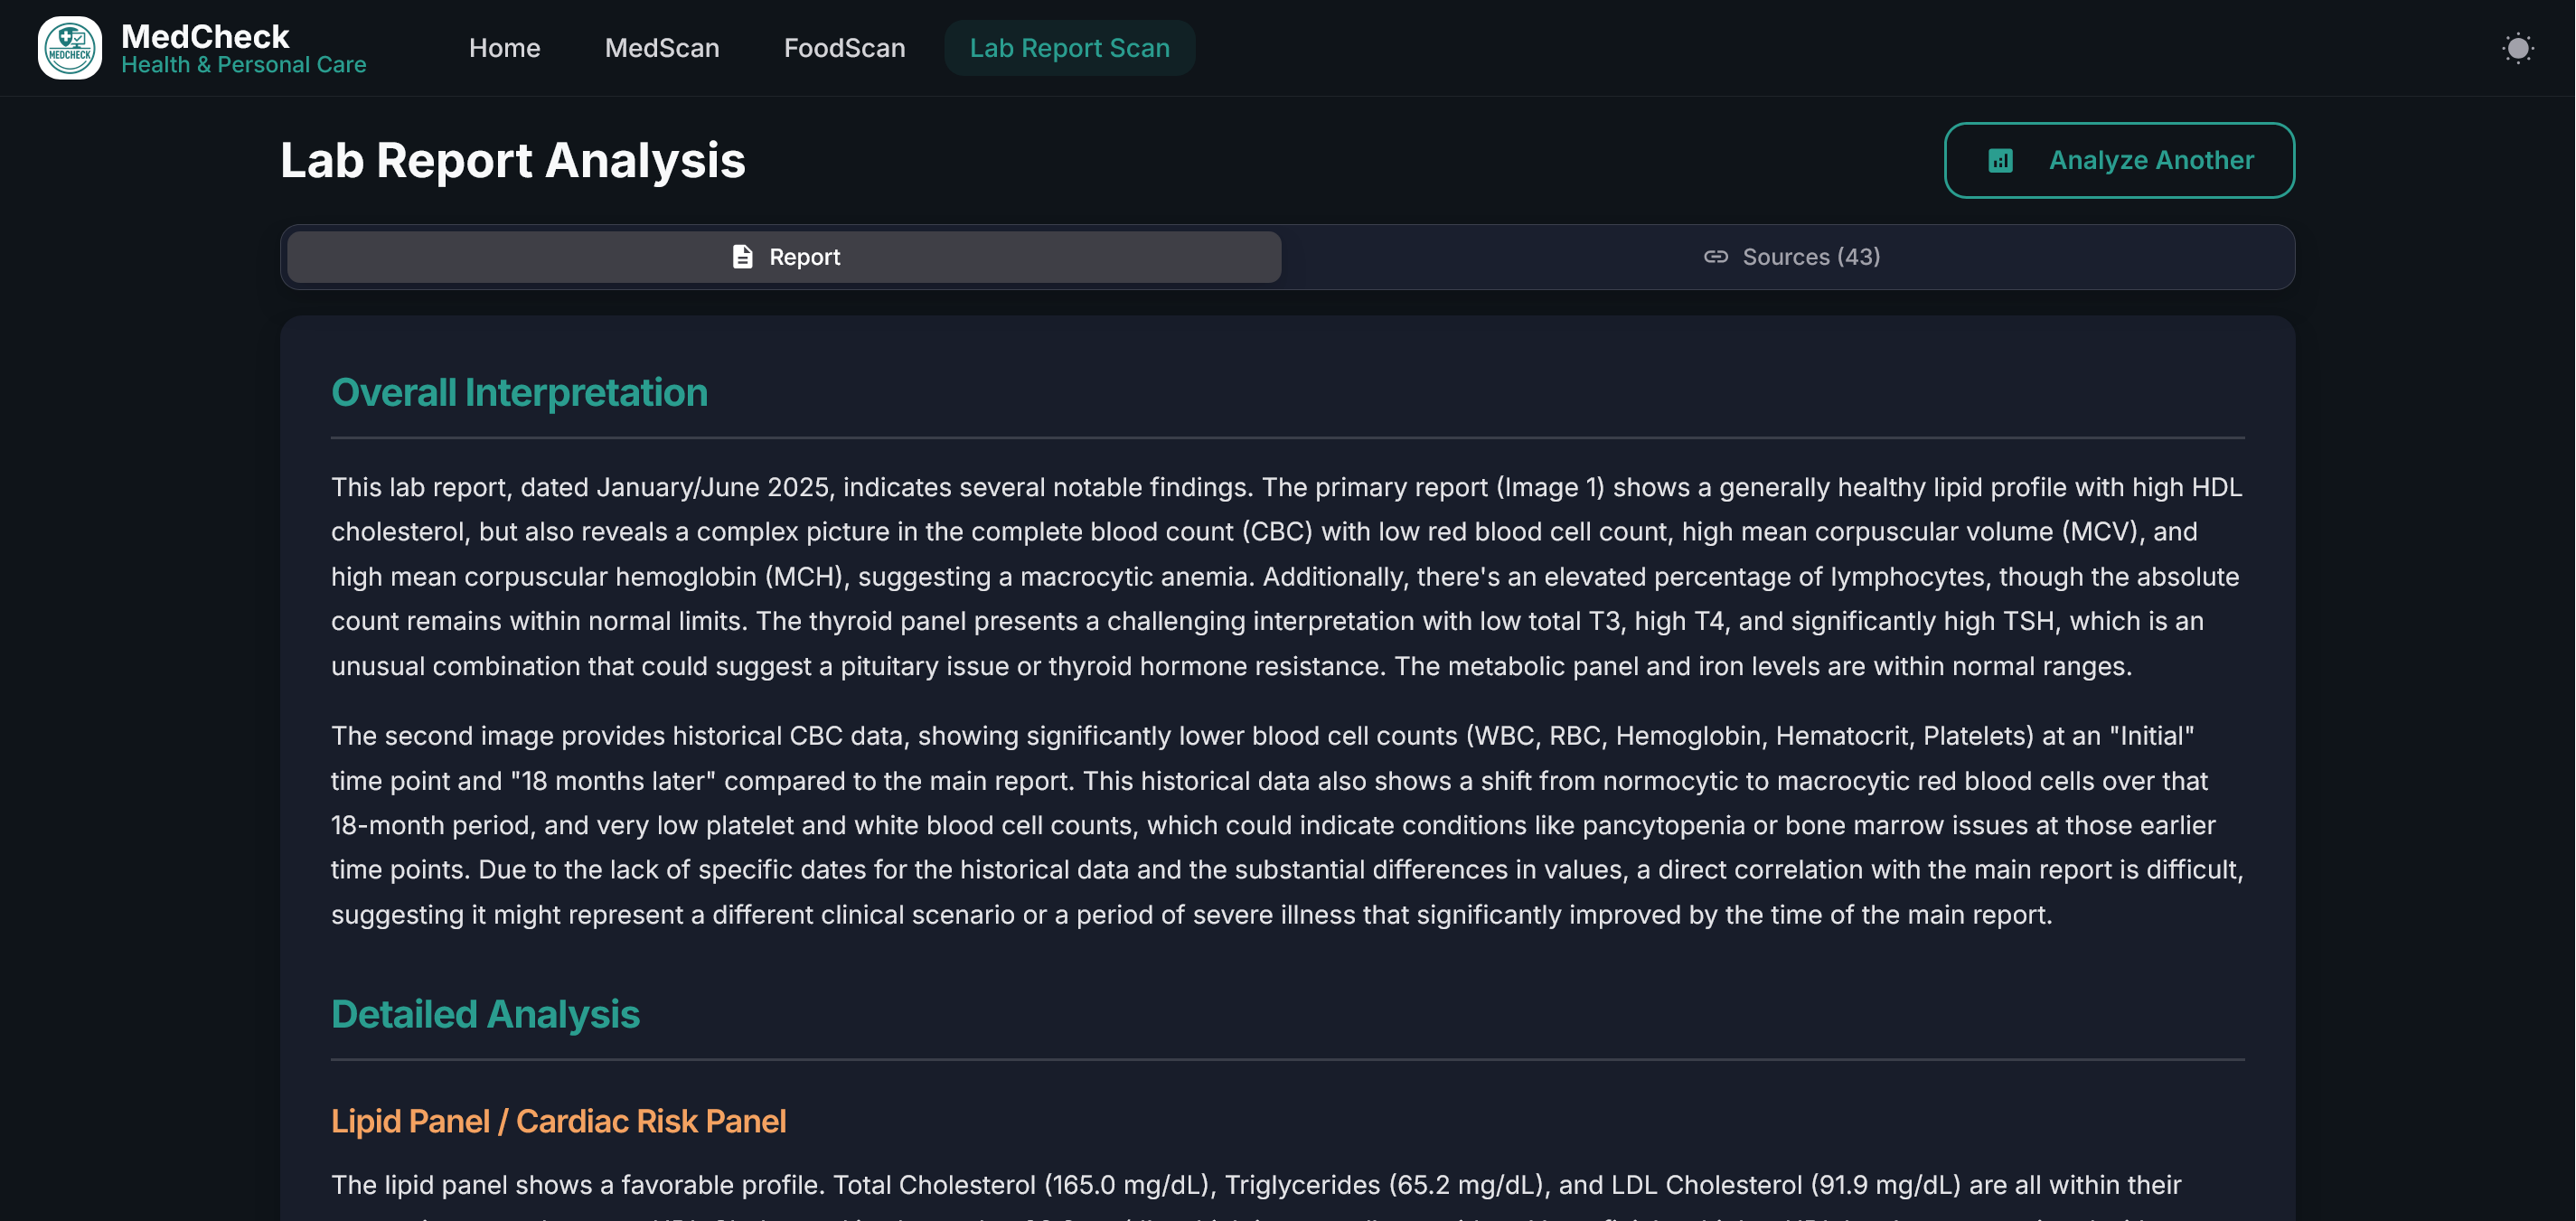Click the Analyze Another button
Screen dimensions: 2576x1221
coord(2118,160)
